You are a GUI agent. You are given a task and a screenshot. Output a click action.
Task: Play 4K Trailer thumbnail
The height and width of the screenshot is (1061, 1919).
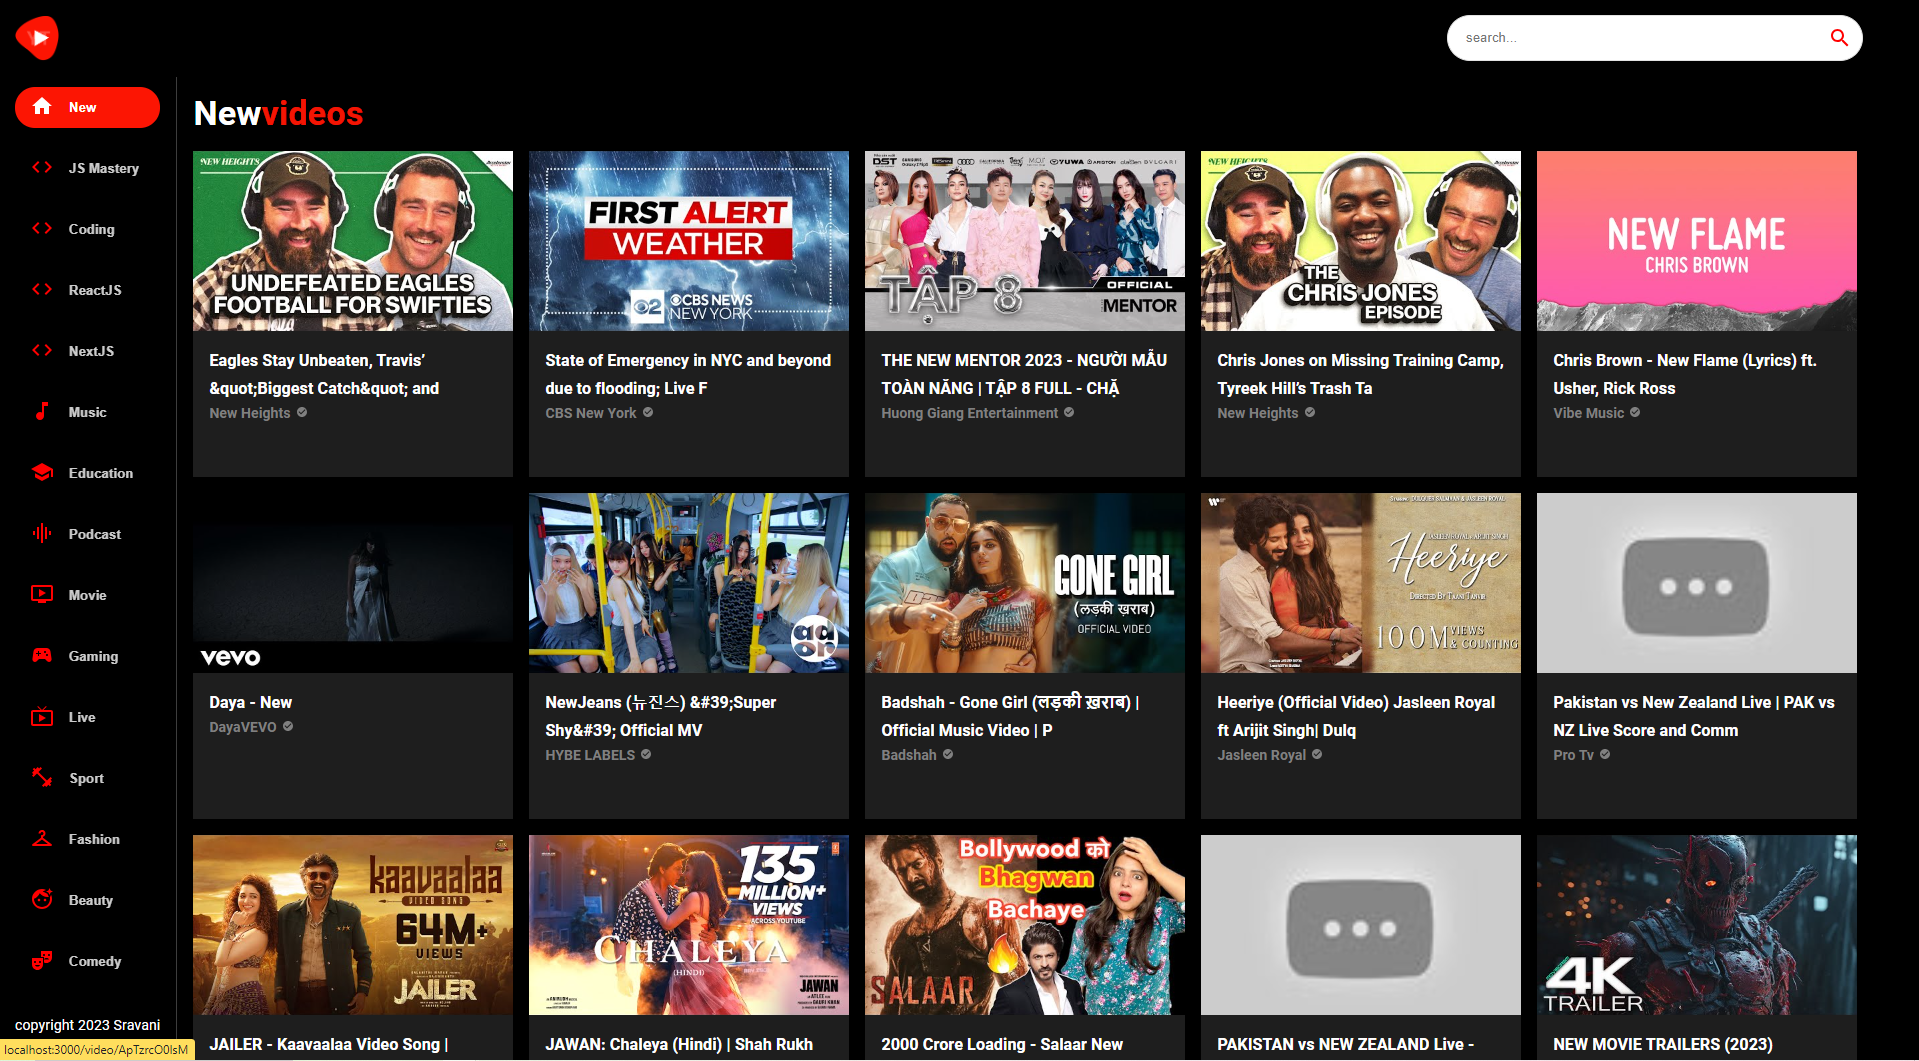coord(1697,925)
